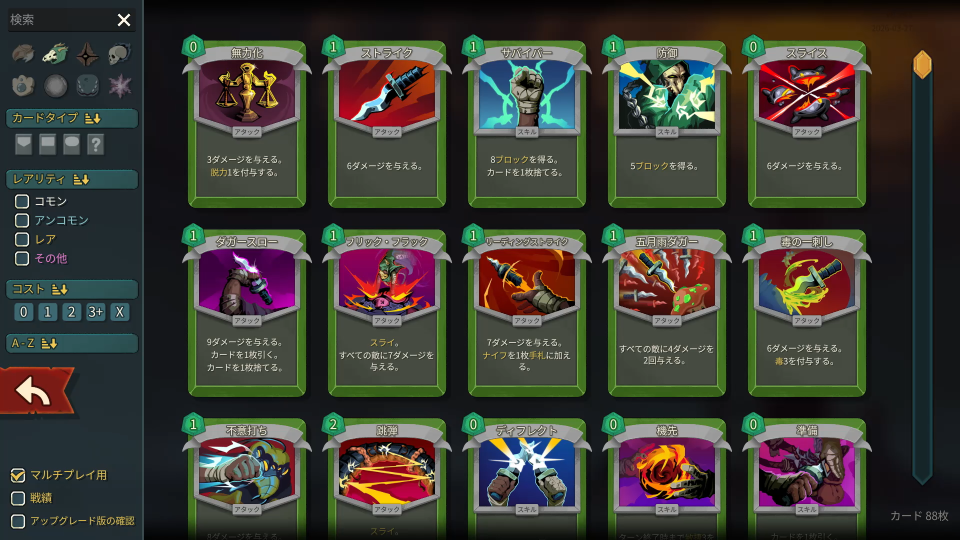Sort cards by カードタイプ header
This screenshot has height=540, width=960.
(72, 118)
